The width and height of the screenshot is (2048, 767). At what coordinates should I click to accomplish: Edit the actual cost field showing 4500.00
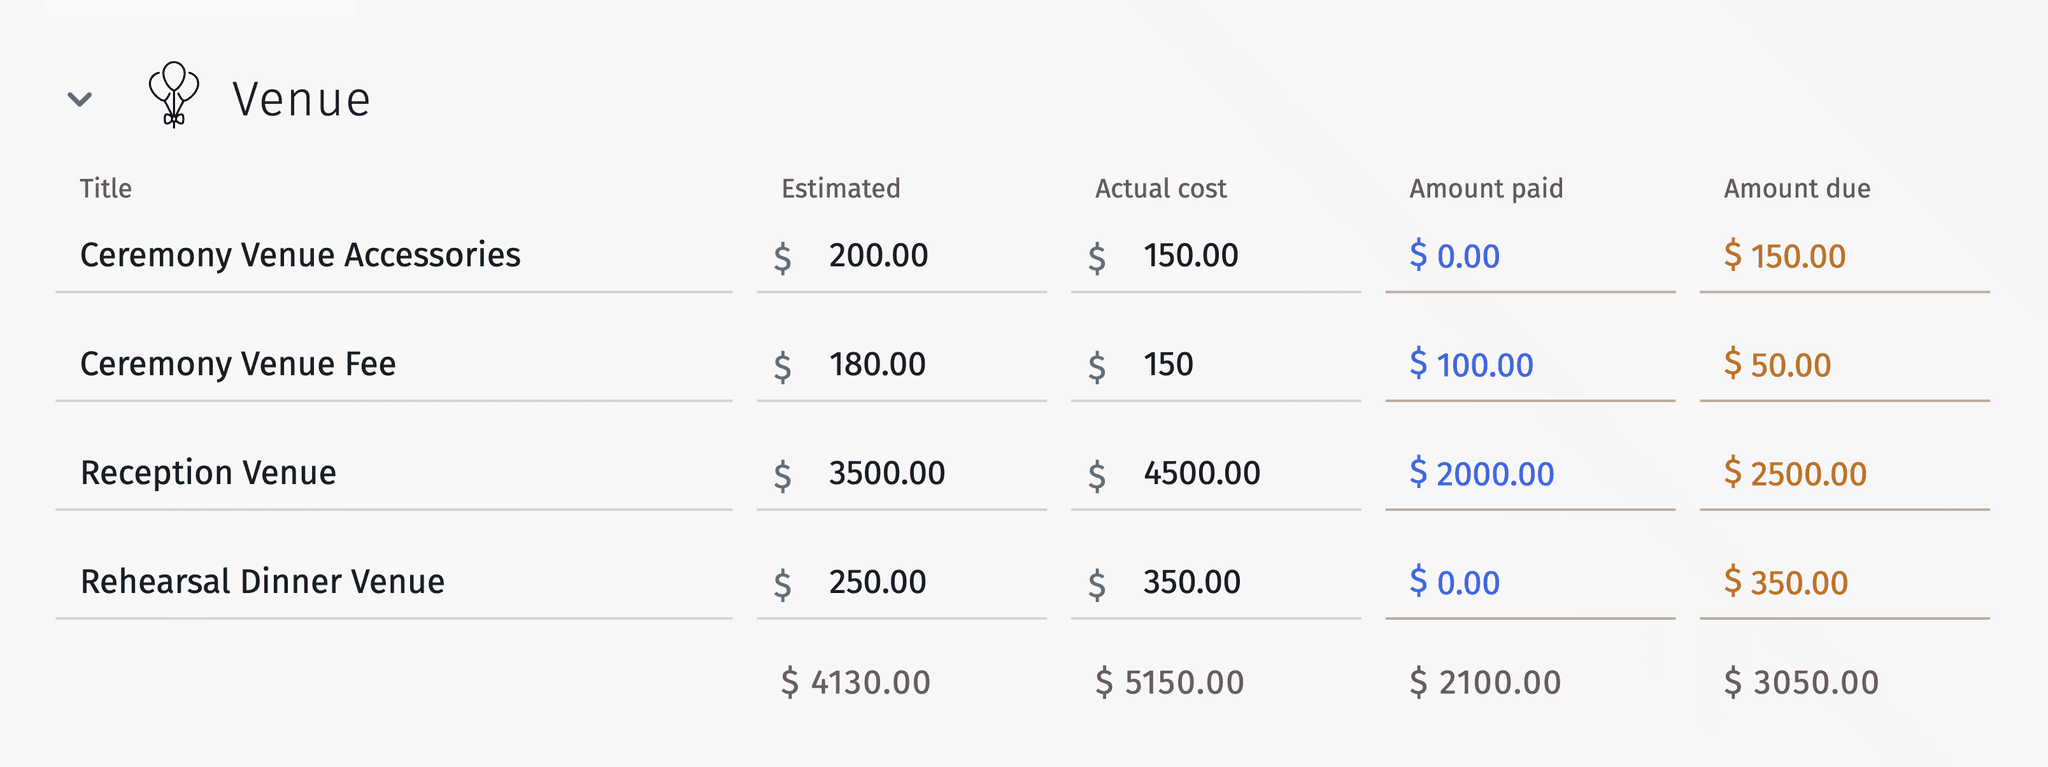click(x=1202, y=472)
